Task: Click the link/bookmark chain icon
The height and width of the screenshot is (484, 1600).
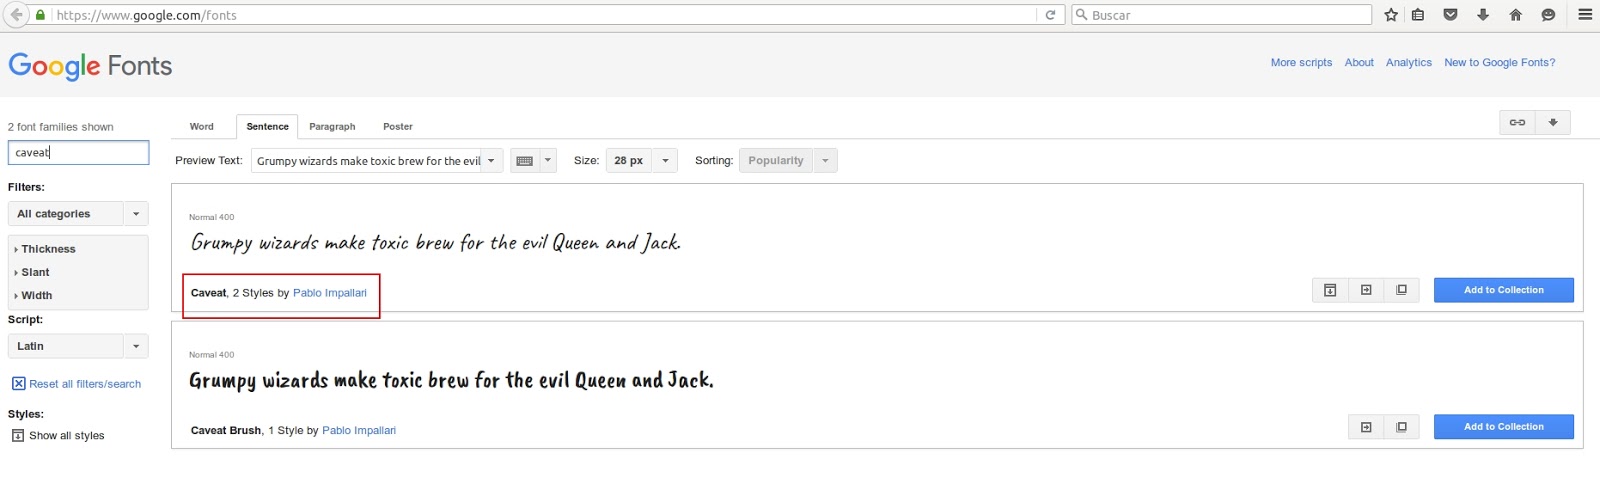Action: (x=1517, y=122)
